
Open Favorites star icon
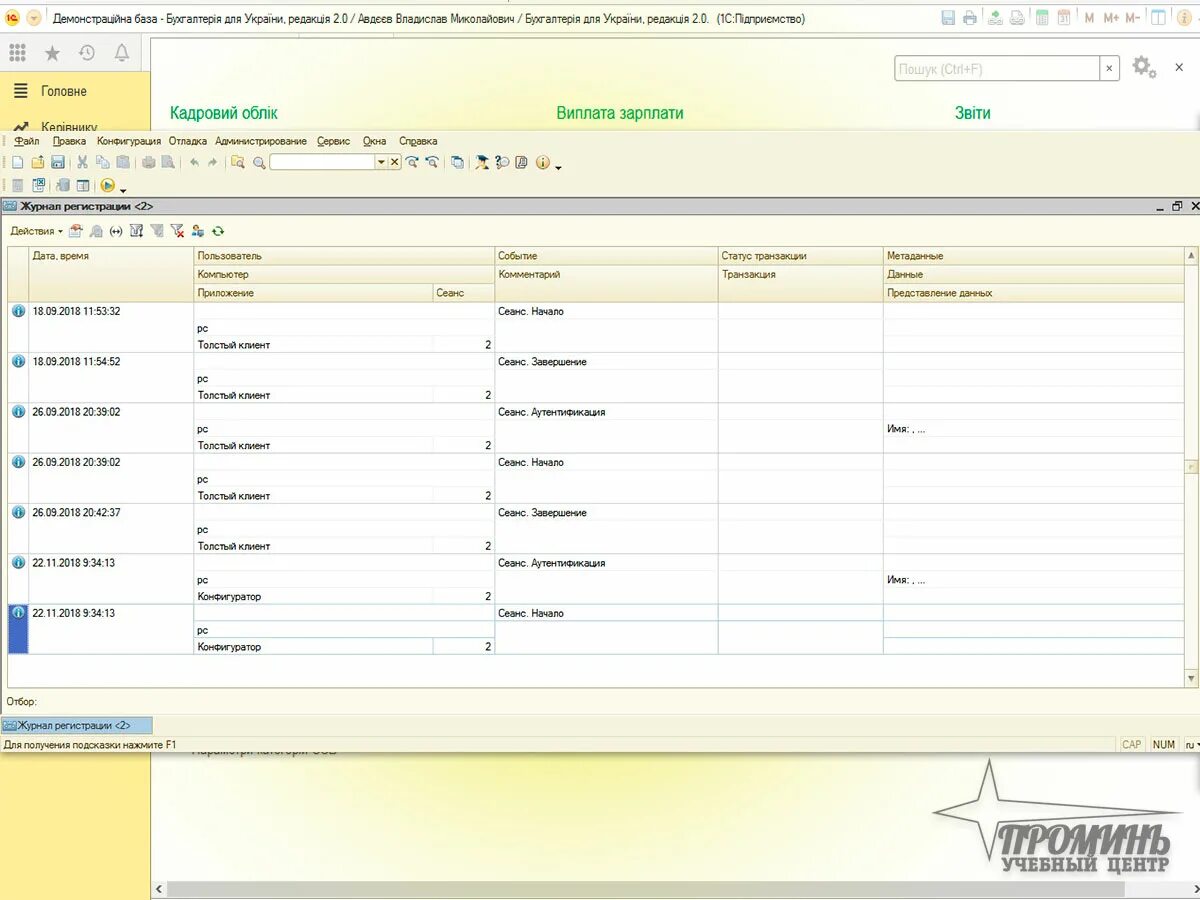[x=52, y=53]
